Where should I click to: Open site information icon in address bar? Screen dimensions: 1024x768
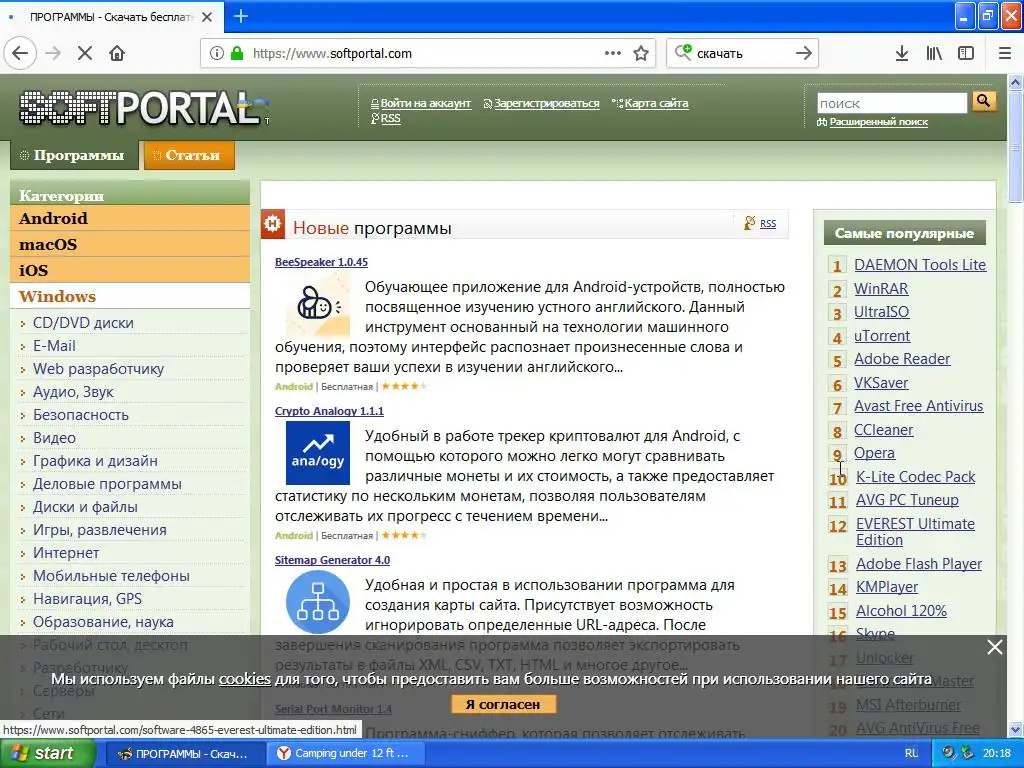pos(216,53)
